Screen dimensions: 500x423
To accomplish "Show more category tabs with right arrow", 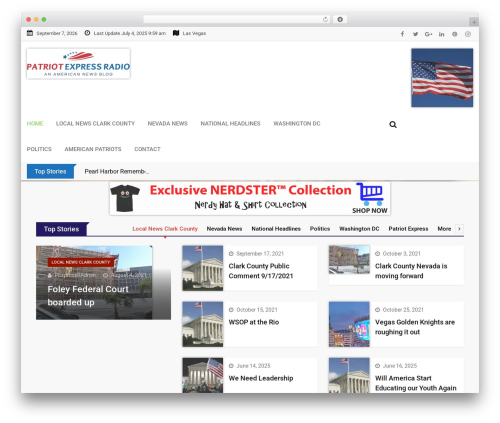I will tap(459, 229).
